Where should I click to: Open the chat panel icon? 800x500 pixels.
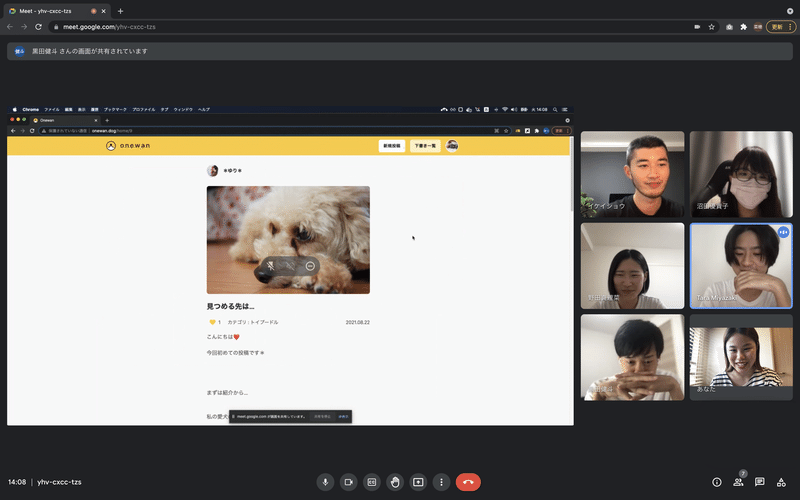[x=760, y=482]
